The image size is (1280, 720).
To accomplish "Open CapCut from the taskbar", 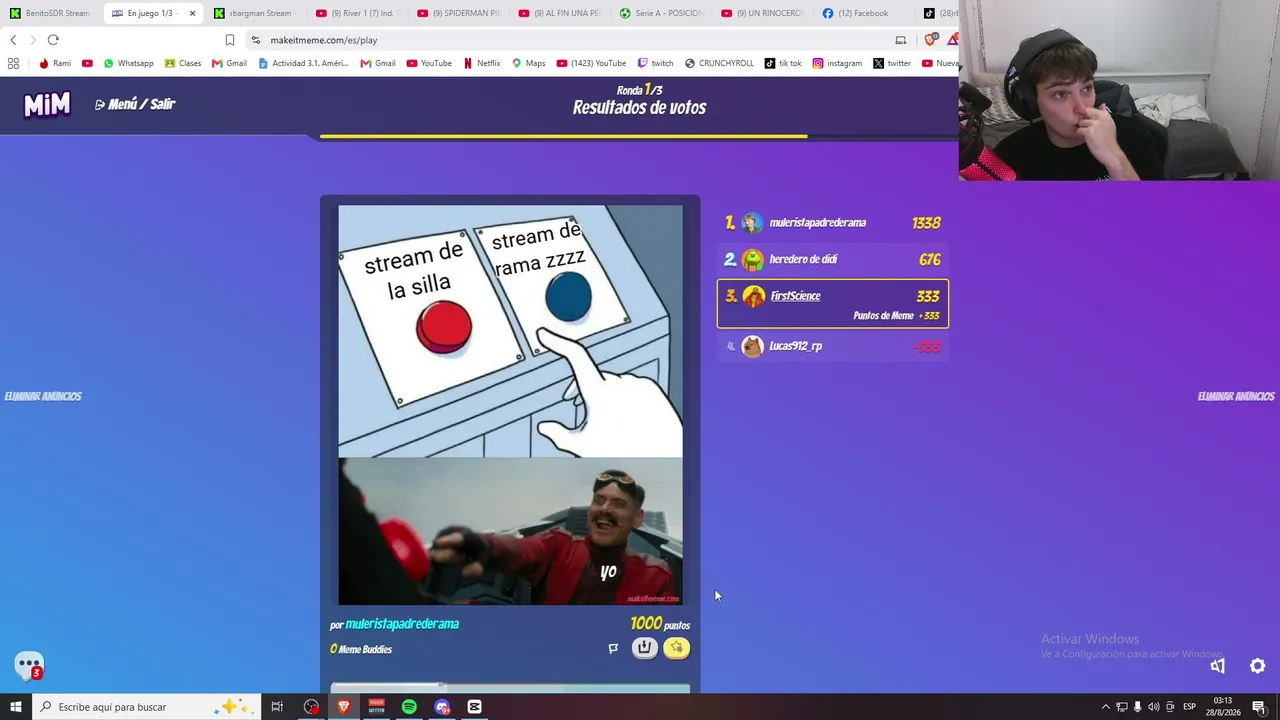I will point(474,707).
